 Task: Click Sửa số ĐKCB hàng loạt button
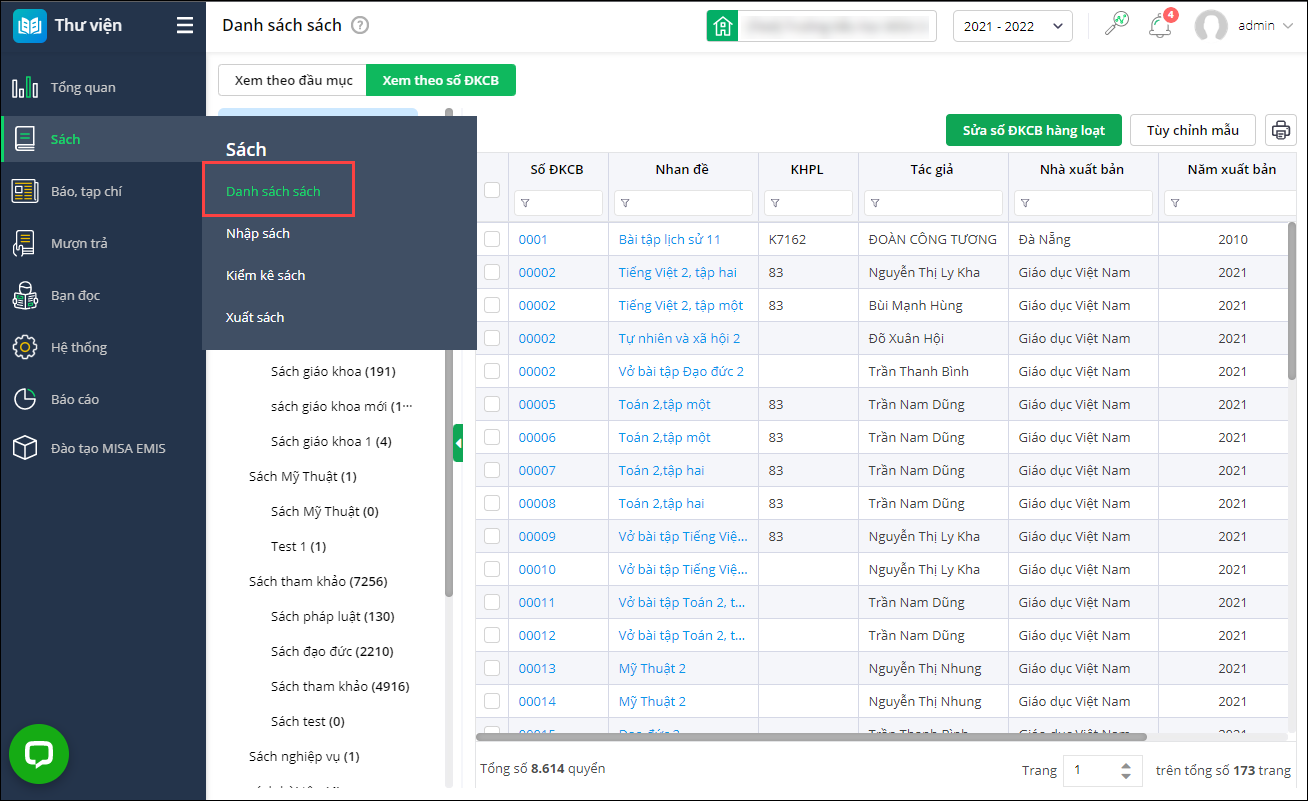[1034, 130]
